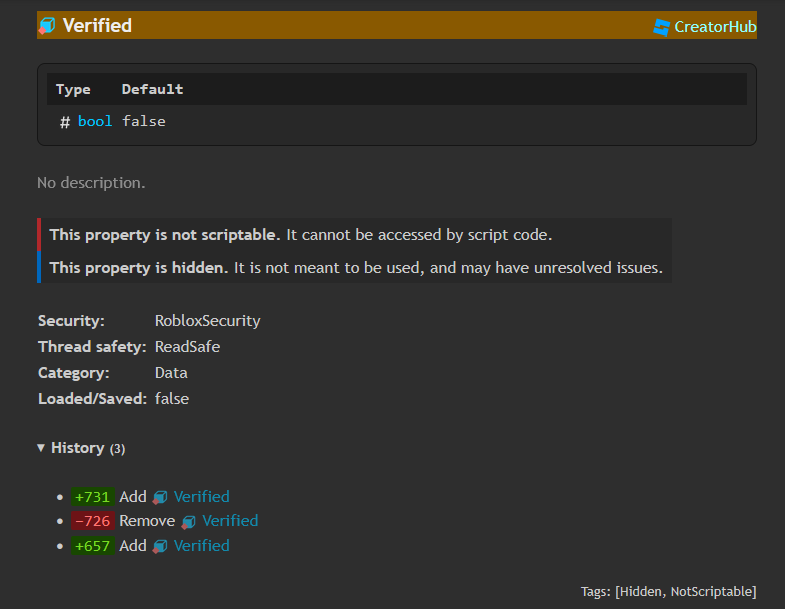Open the CreatorHub link

point(705,27)
